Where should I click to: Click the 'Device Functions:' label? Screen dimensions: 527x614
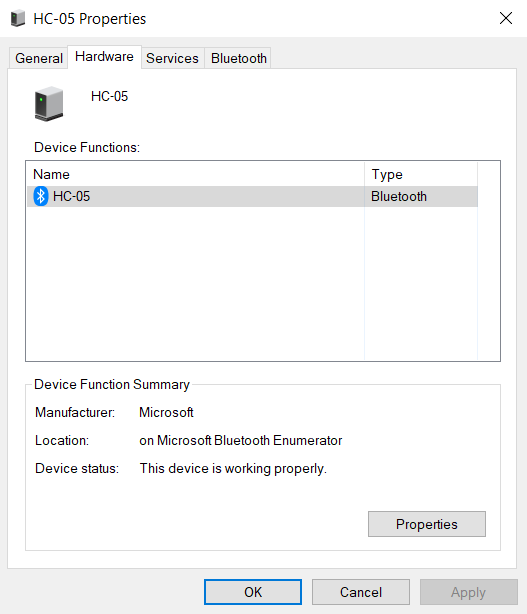click(x=87, y=147)
